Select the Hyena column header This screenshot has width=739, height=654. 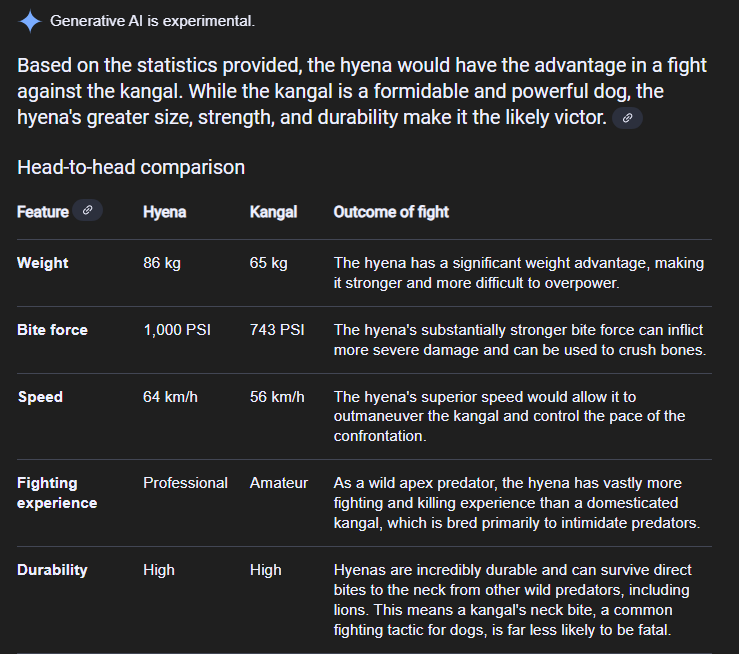[x=165, y=211]
